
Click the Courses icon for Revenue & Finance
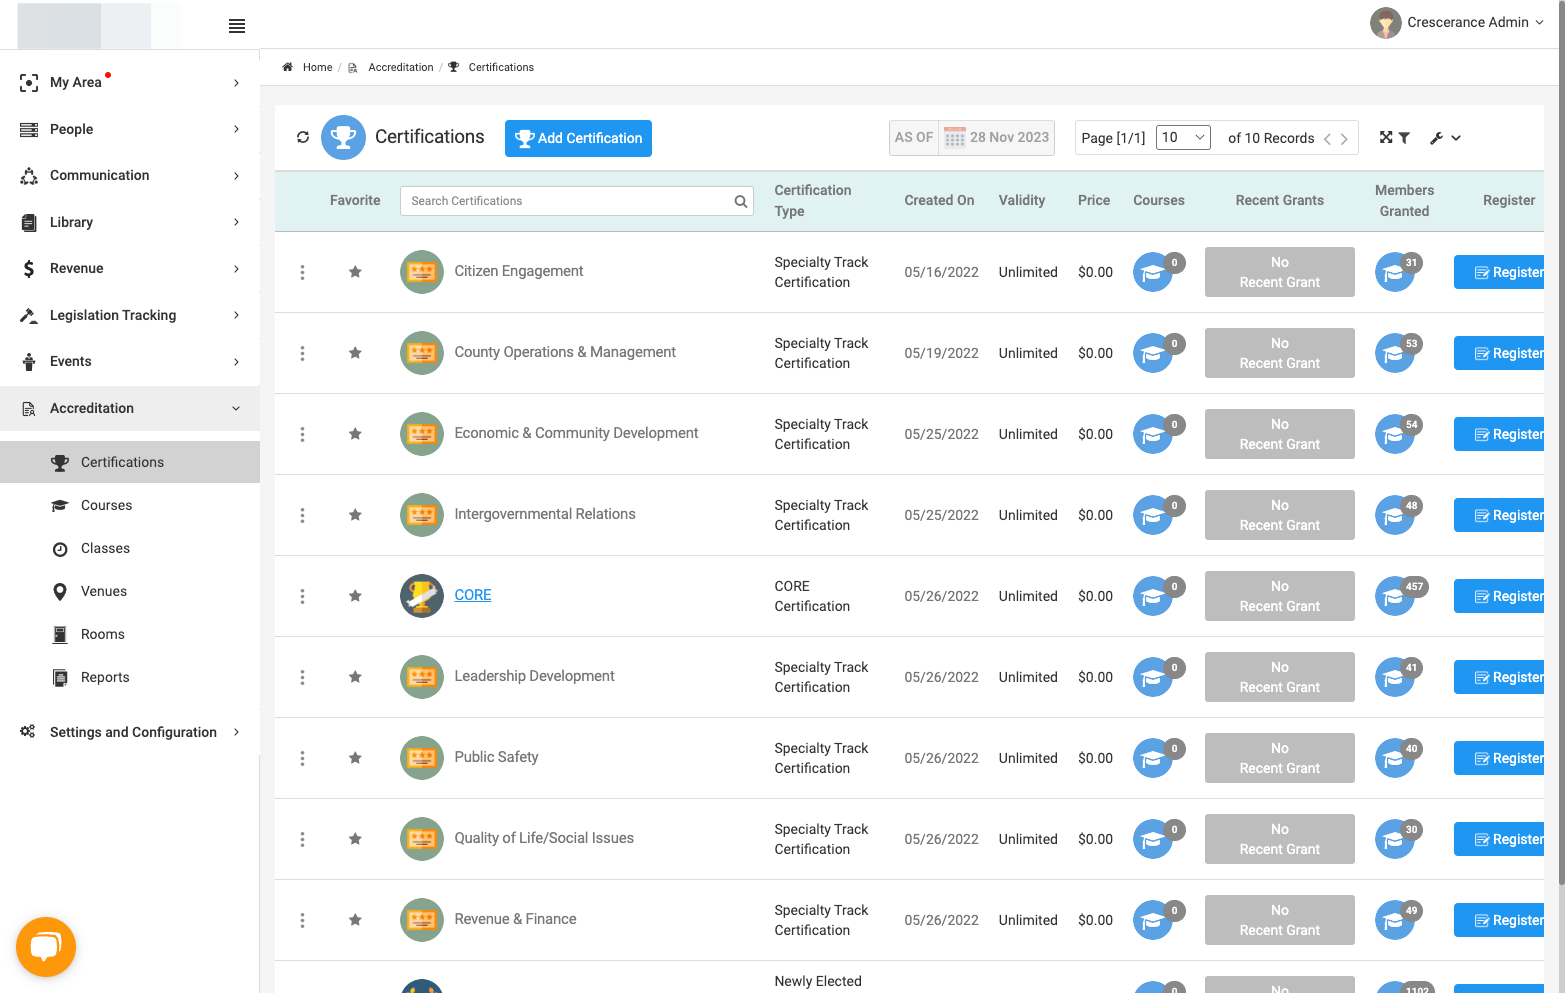pos(1153,920)
